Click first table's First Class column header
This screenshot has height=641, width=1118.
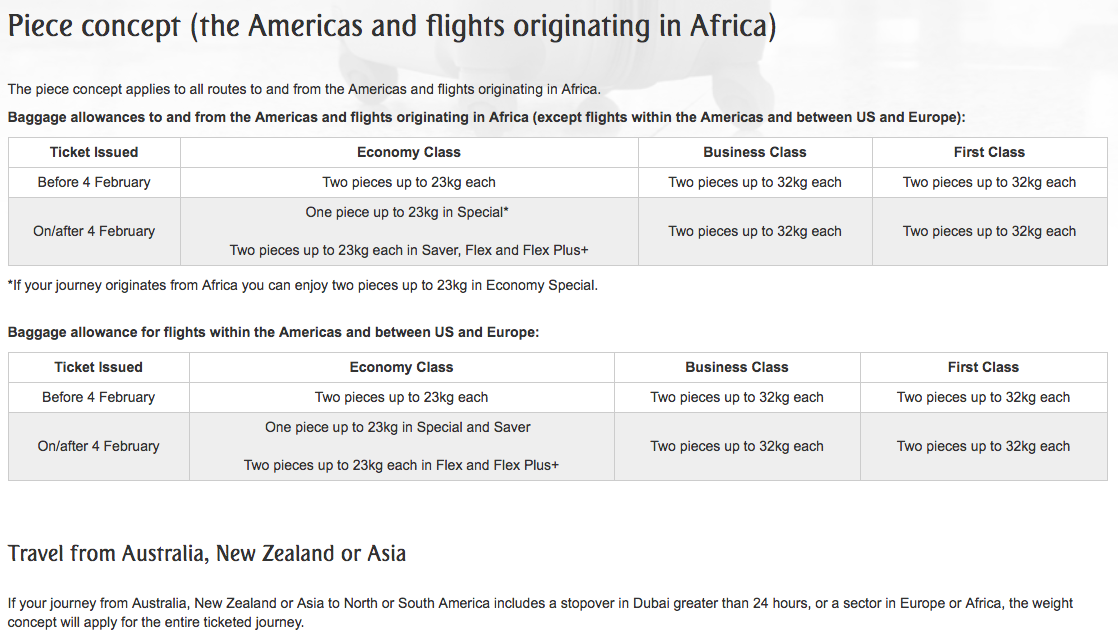click(989, 152)
